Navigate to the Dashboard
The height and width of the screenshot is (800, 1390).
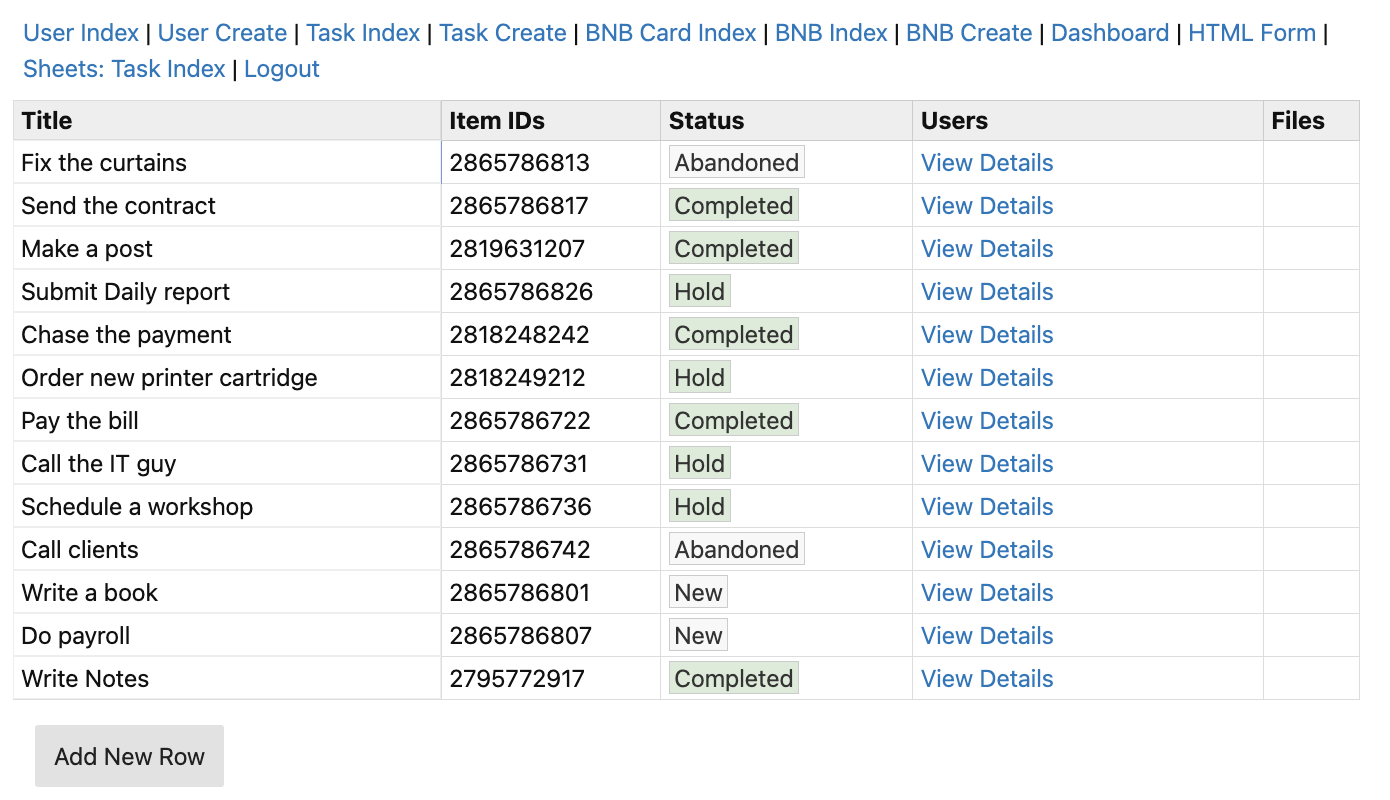click(1110, 33)
